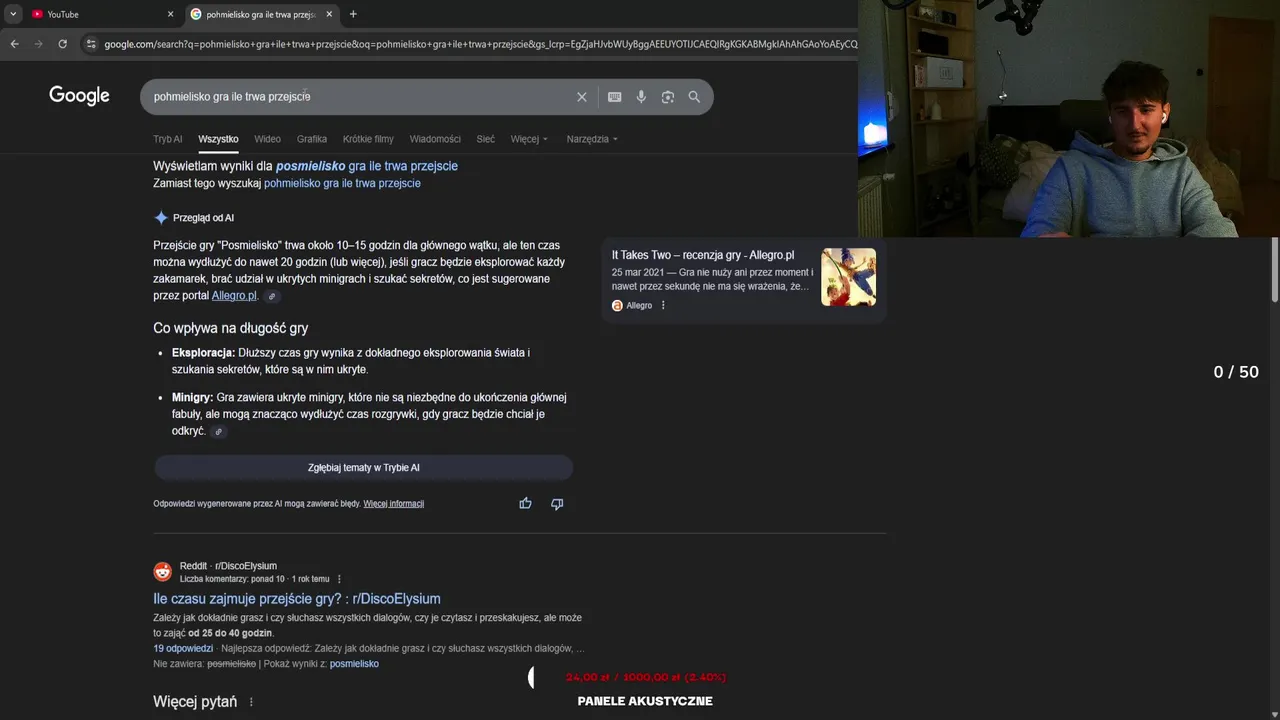Clear the search box with X icon
Image resolution: width=1280 pixels, height=720 pixels.
[x=581, y=97]
